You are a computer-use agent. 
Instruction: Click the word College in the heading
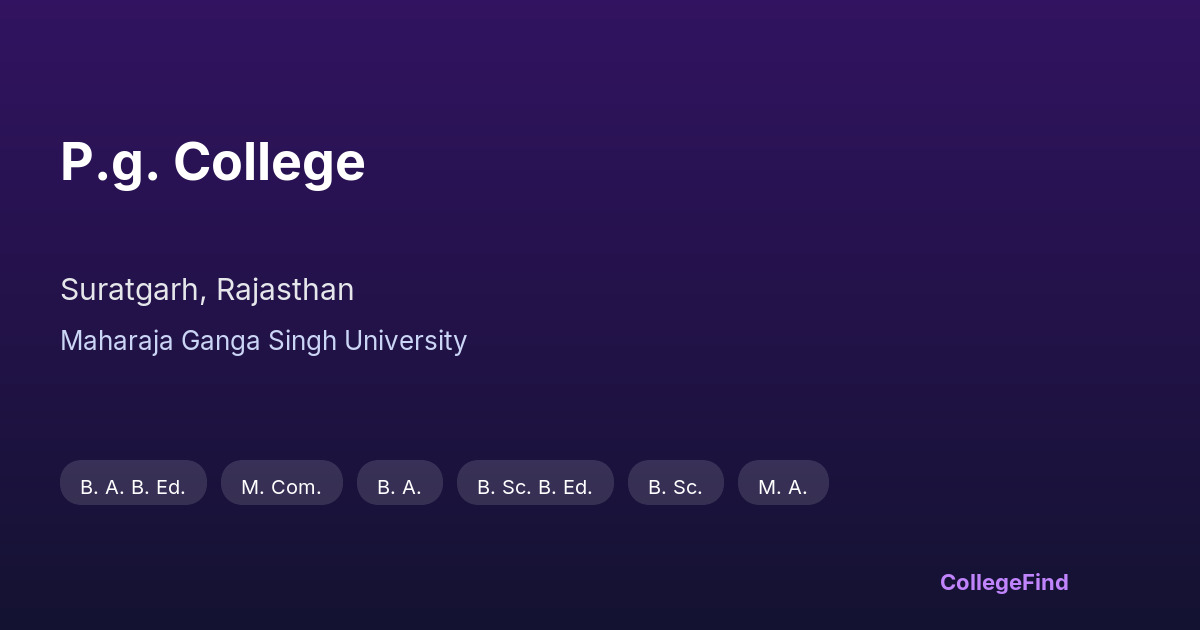click(x=269, y=162)
